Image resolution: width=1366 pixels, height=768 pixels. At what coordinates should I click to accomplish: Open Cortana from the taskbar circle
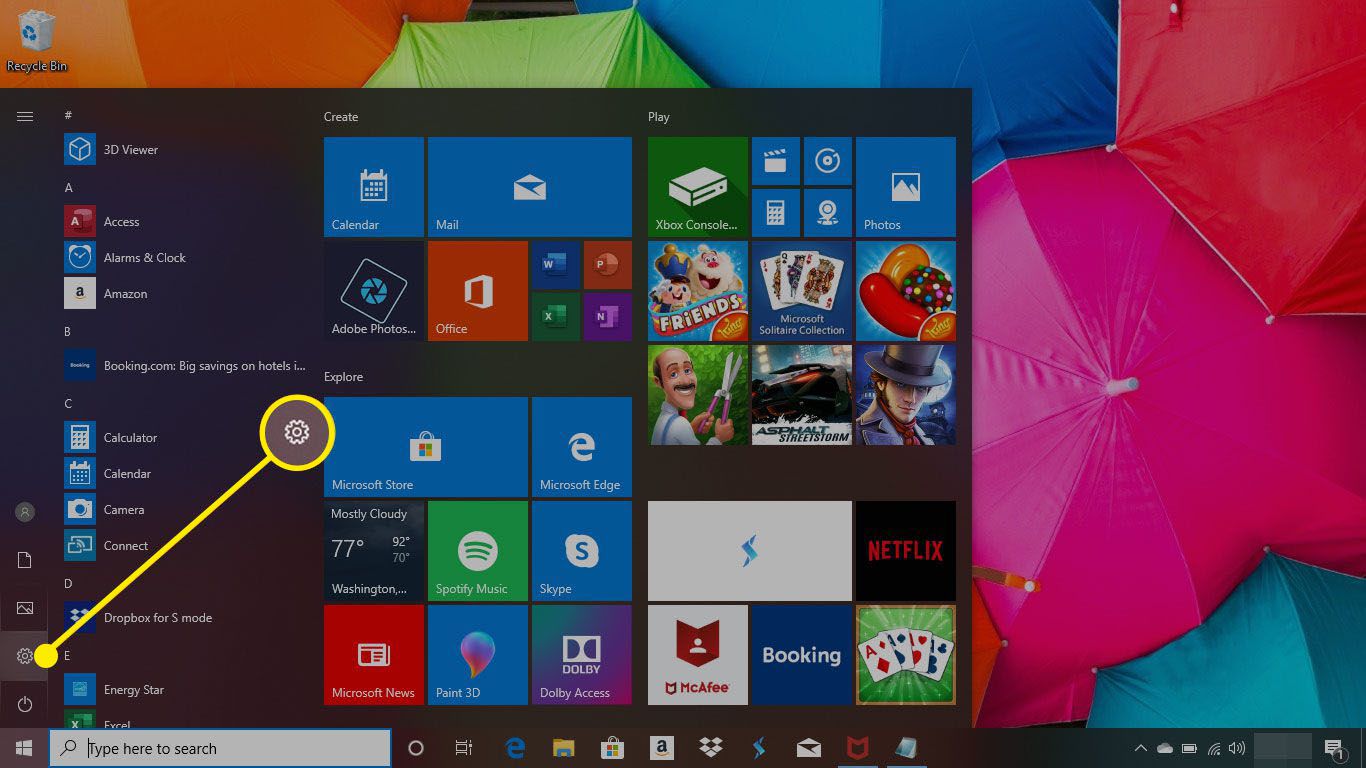[x=416, y=748]
